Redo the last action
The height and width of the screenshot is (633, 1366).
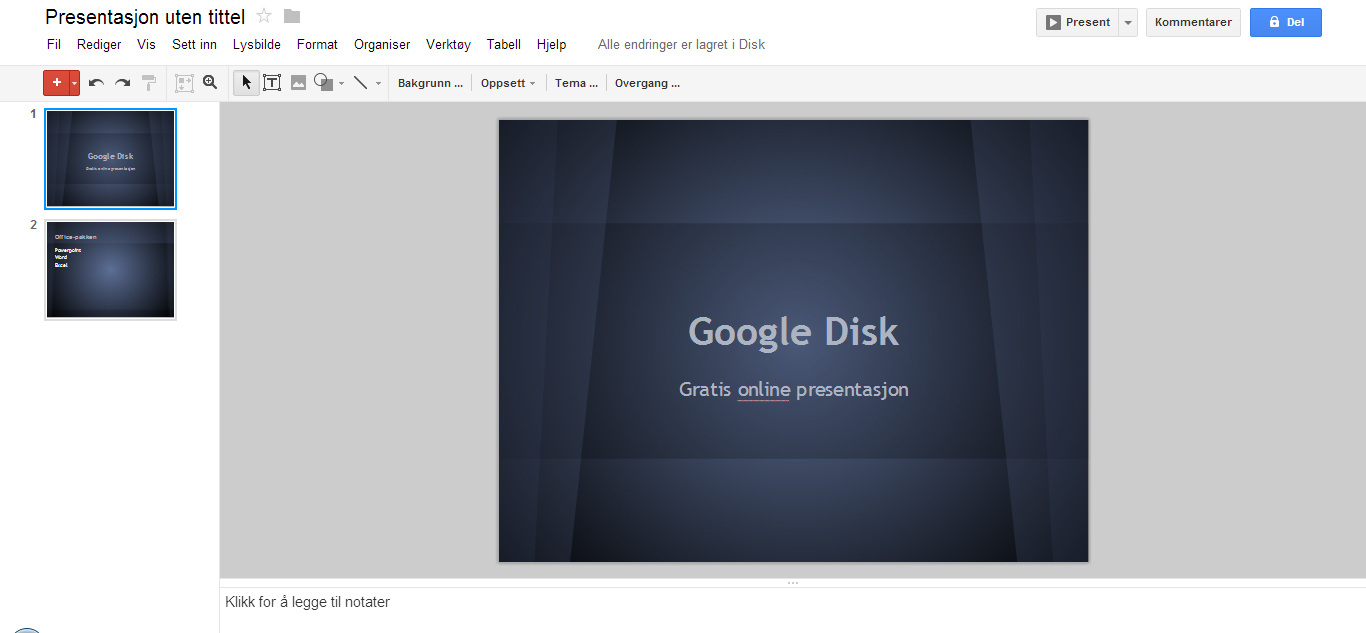(x=122, y=83)
